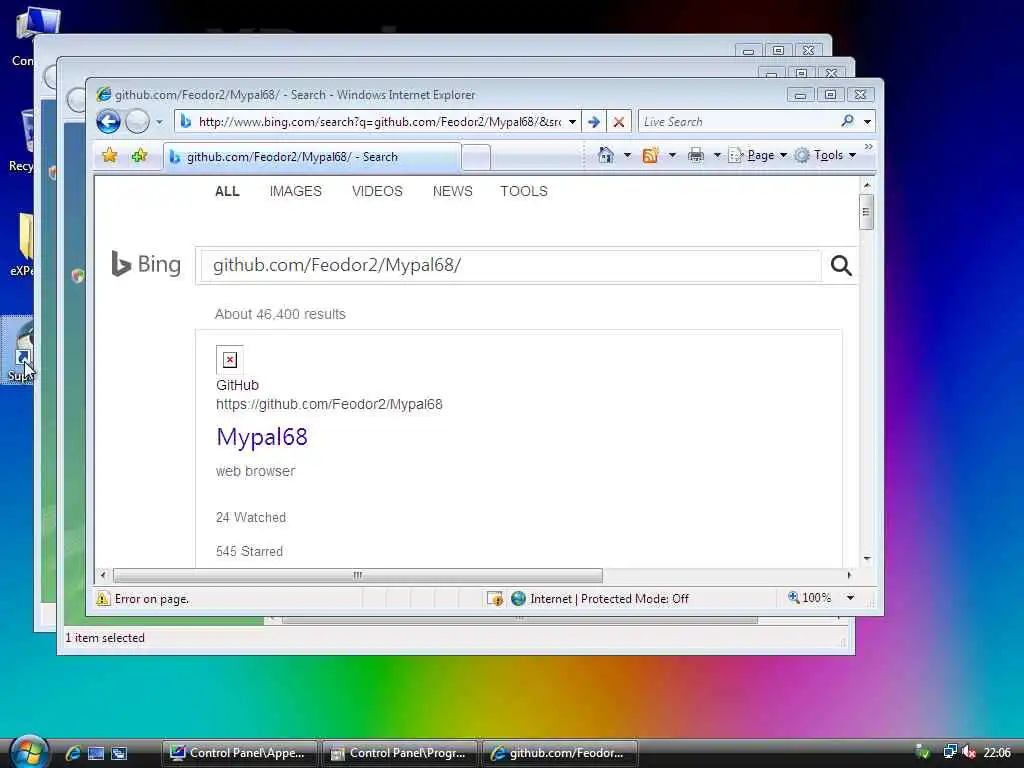Open the https://github.com/Feodor2/Mypal68 URL link
Viewport: 1024px width, 768px height.
tap(329, 404)
